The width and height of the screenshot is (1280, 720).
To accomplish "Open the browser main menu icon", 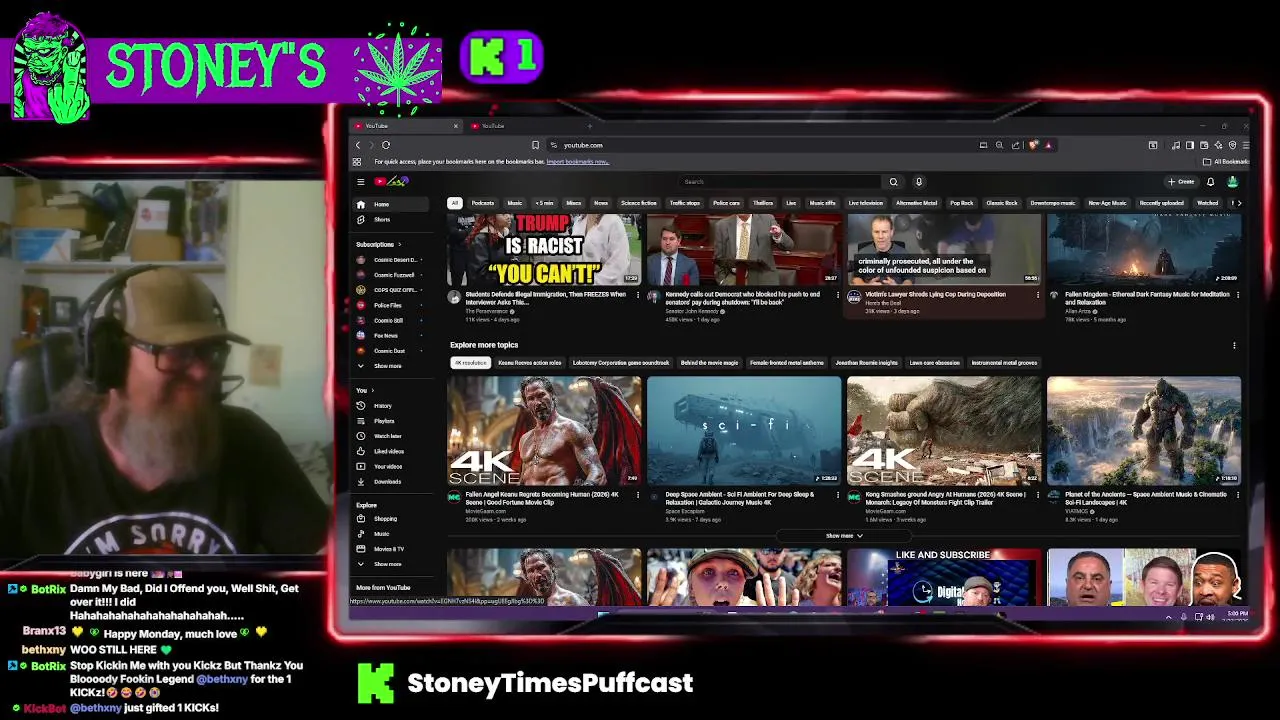I will (1245, 145).
